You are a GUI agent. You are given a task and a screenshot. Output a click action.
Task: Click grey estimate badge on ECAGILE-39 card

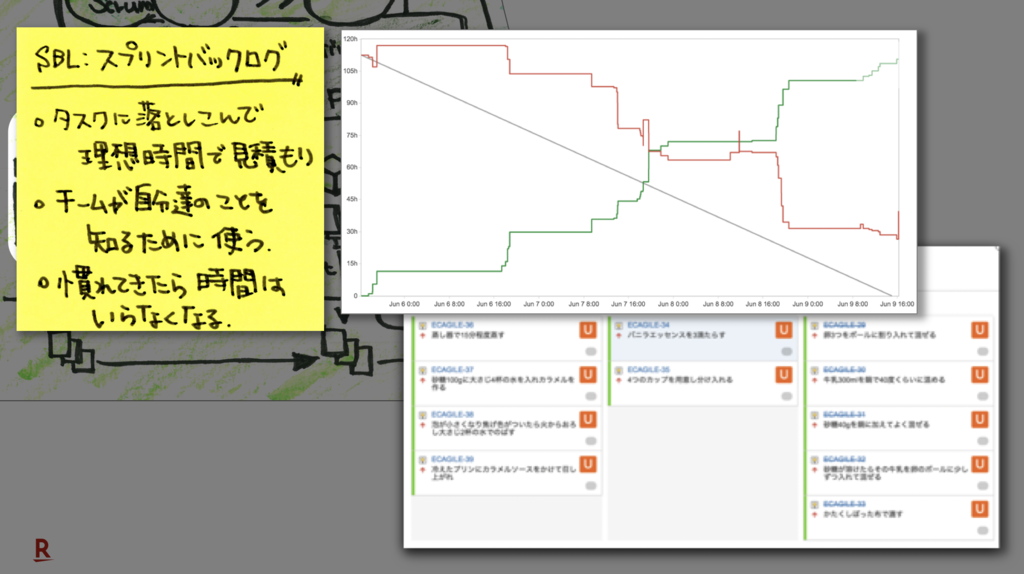pyautogui.click(x=590, y=486)
